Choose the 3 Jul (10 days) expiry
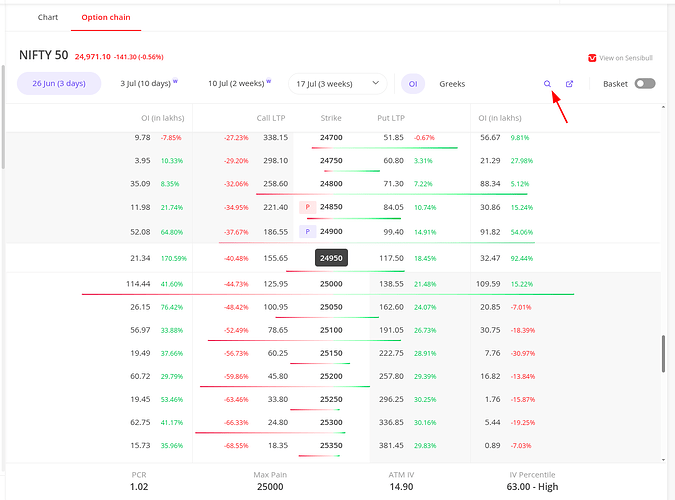The image size is (675, 500). click(145, 84)
